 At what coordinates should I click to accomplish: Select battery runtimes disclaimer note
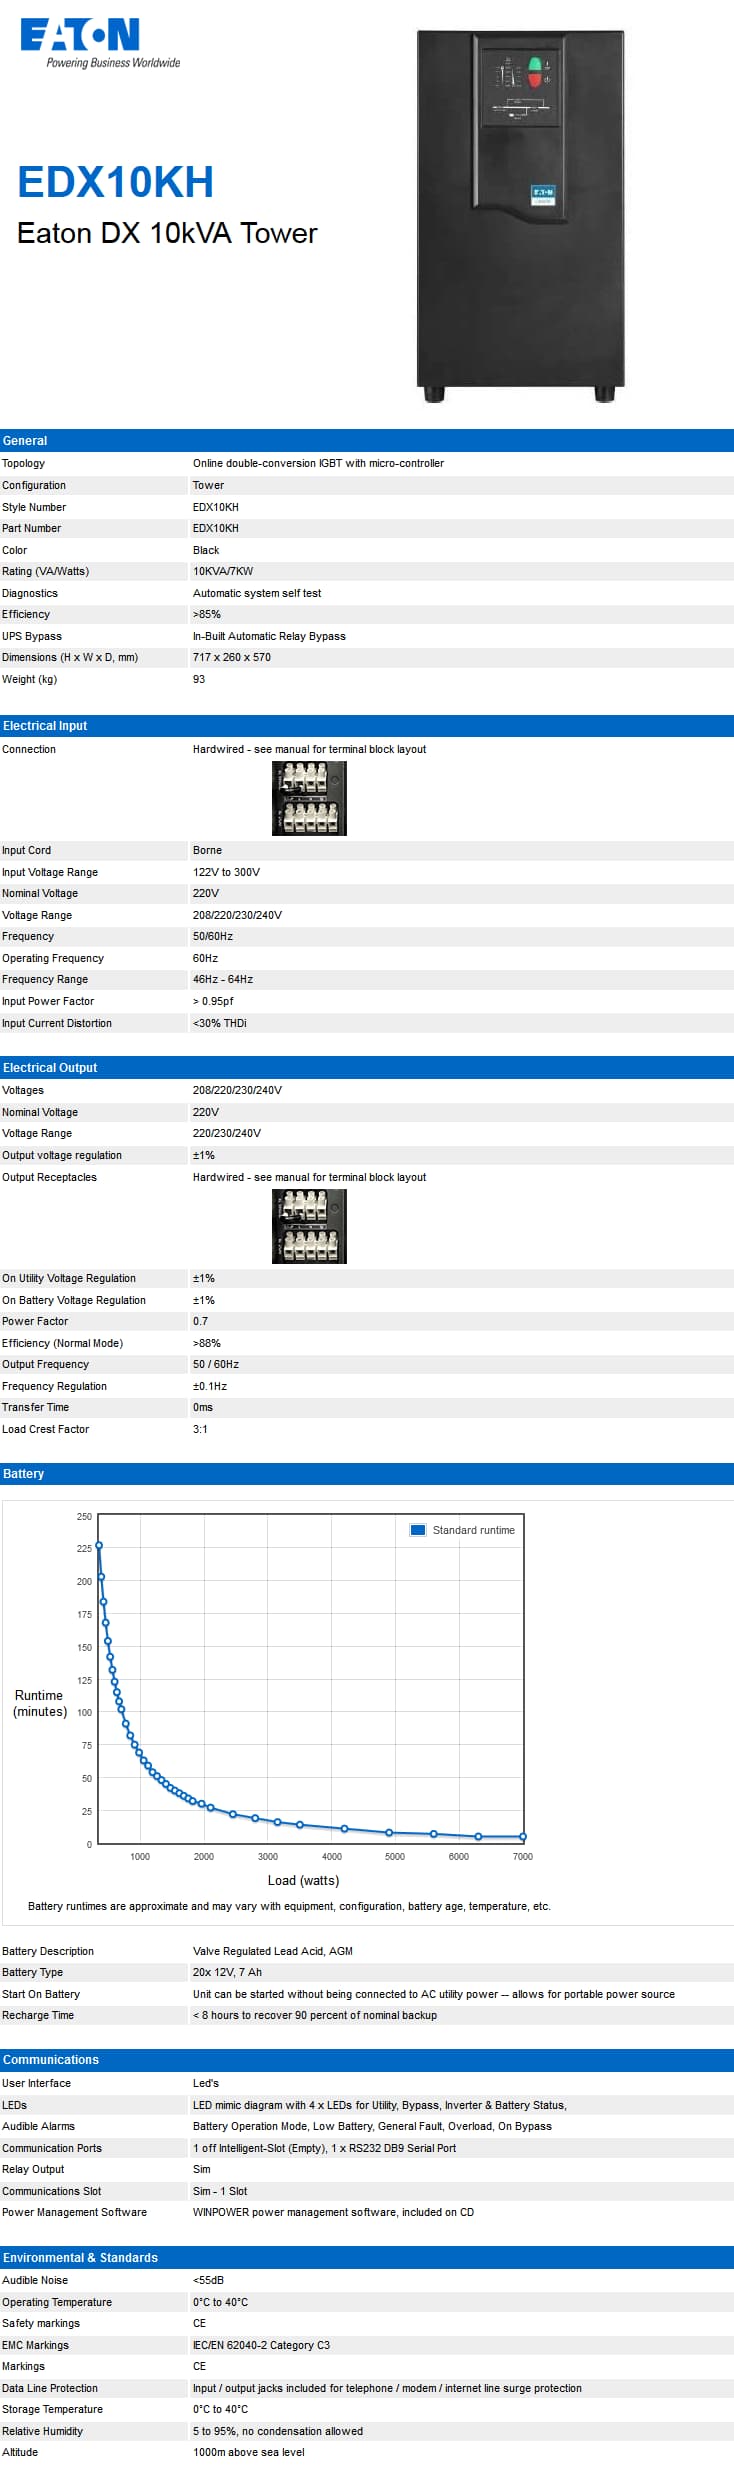coord(289,1906)
